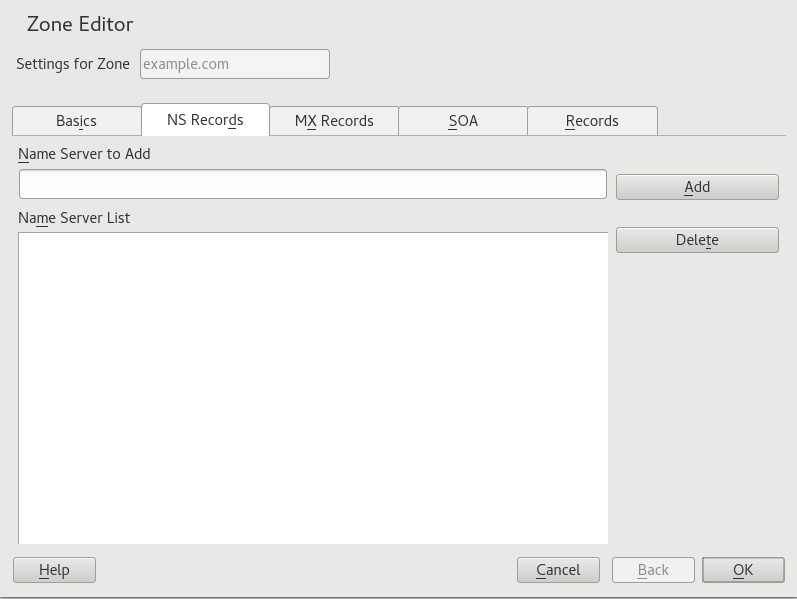Click the greyed-out Back button
Viewport: 797px width, 599px height.
click(653, 570)
